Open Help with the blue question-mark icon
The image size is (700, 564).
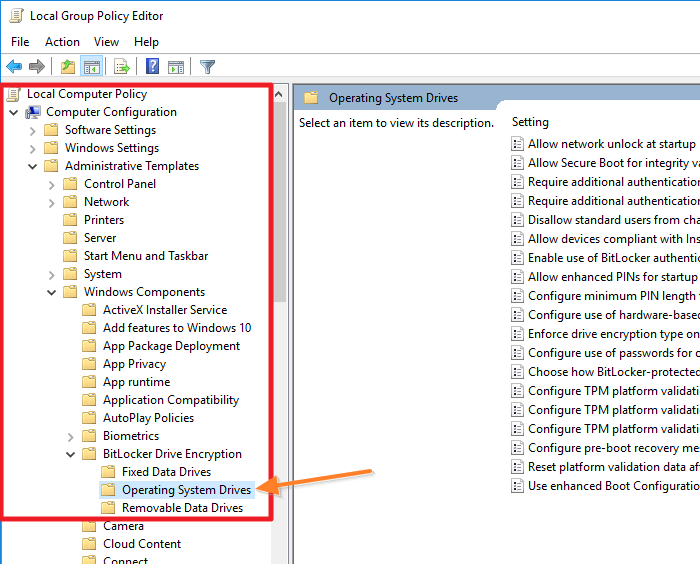coord(152,67)
